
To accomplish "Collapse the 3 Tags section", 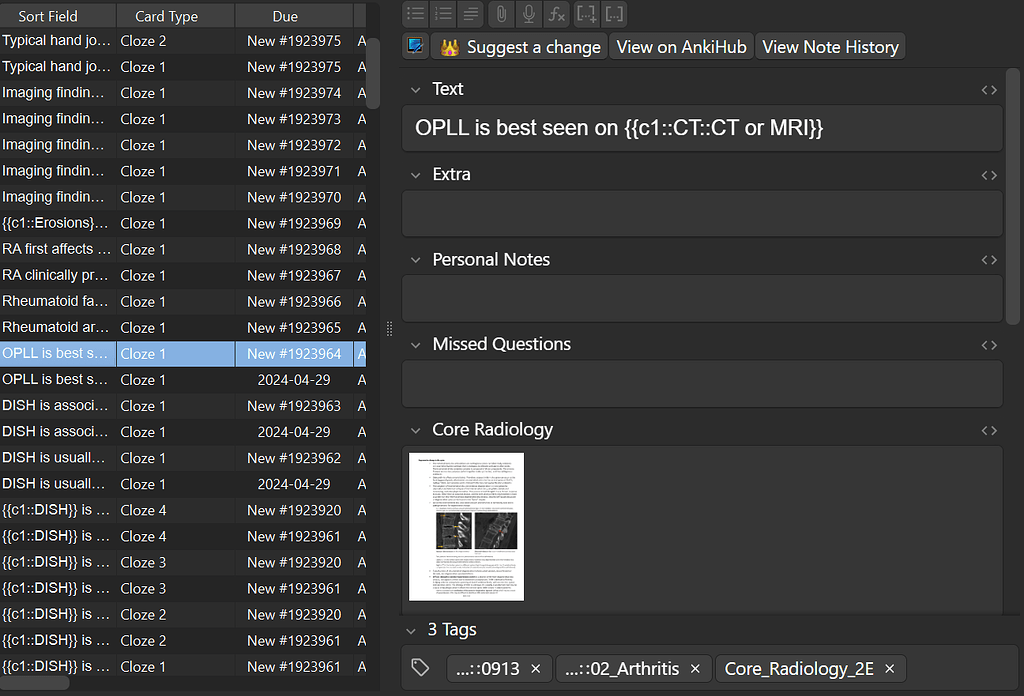I will point(411,630).
